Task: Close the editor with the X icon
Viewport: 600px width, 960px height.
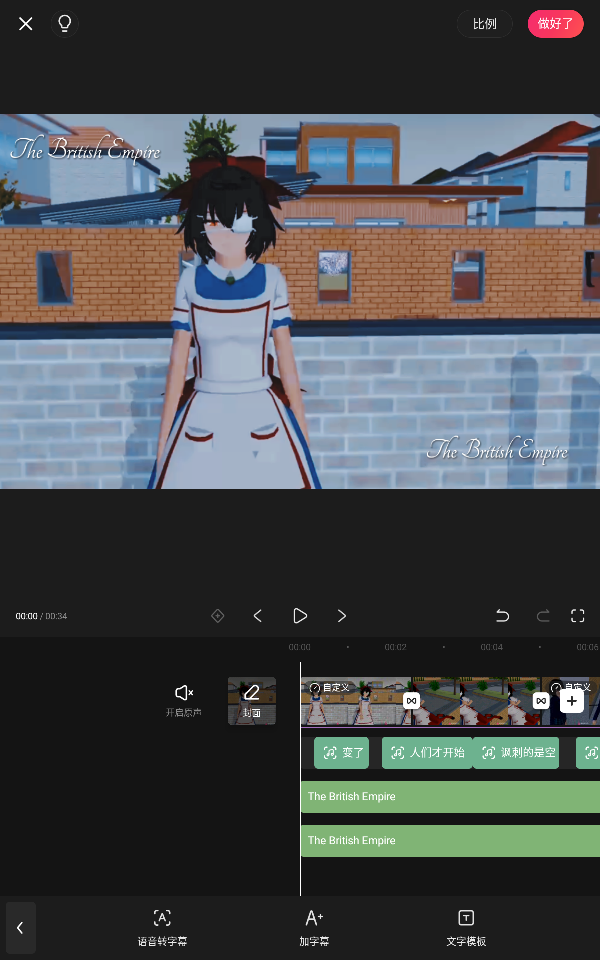Action: pos(26,24)
